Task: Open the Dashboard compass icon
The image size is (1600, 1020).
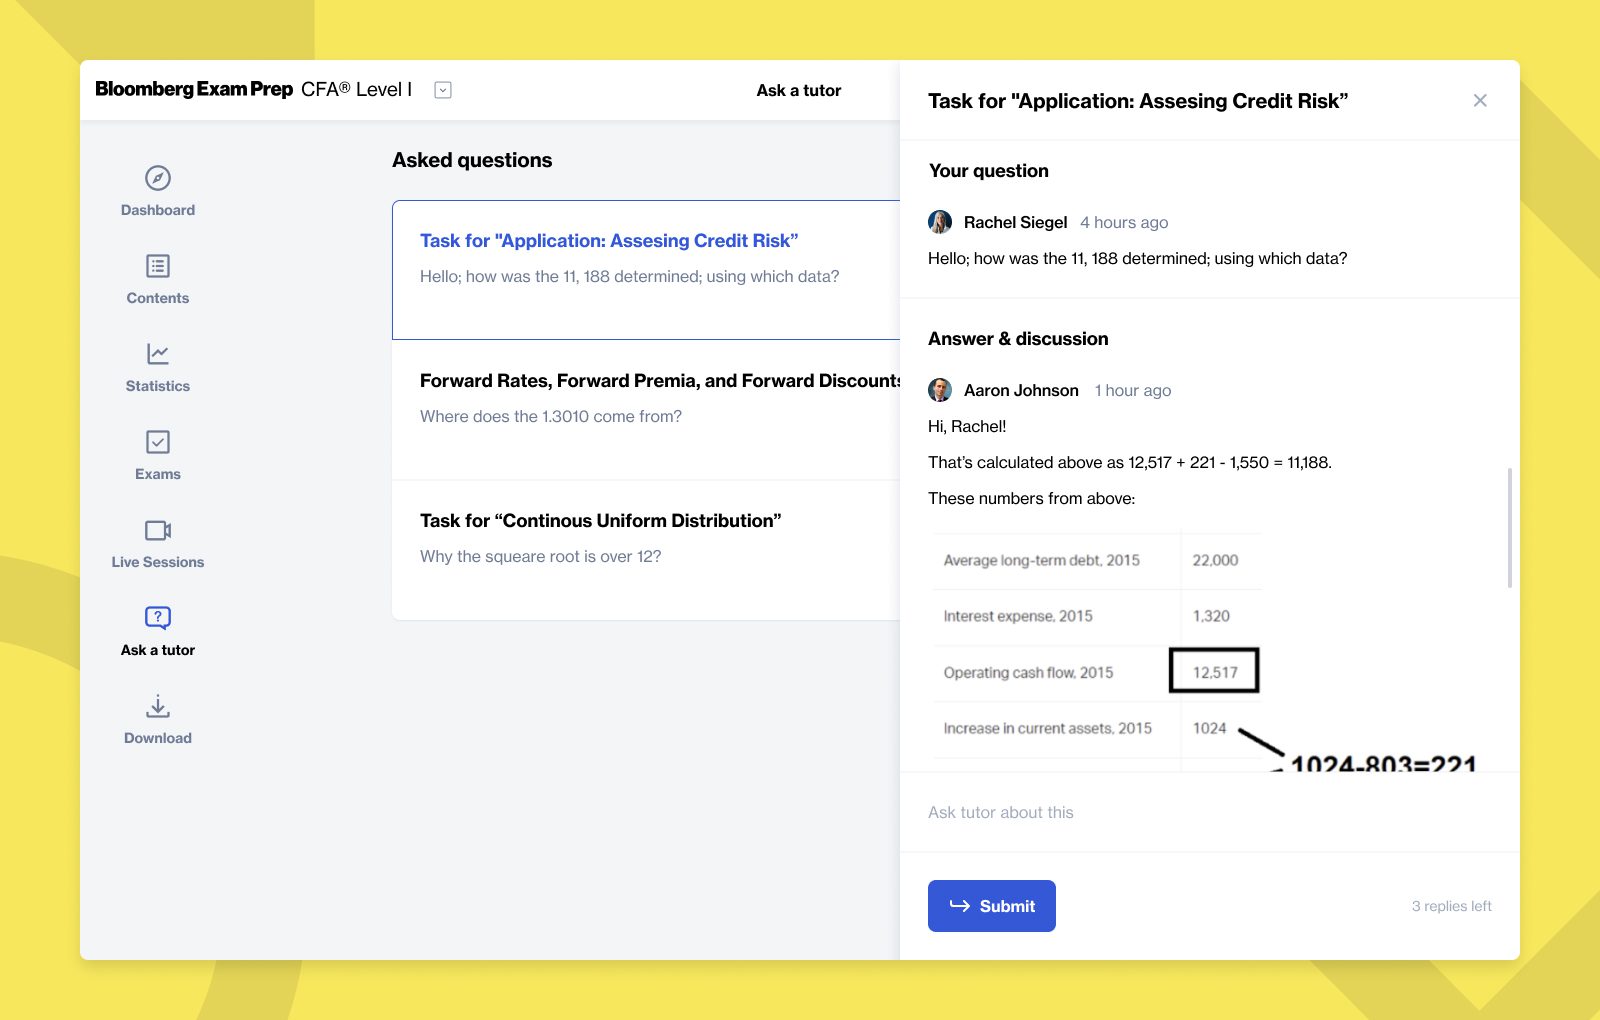Action: [x=158, y=178]
